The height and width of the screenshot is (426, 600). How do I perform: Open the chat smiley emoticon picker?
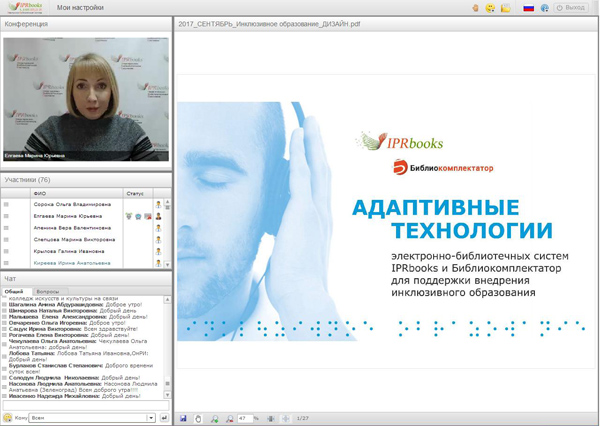point(7,418)
